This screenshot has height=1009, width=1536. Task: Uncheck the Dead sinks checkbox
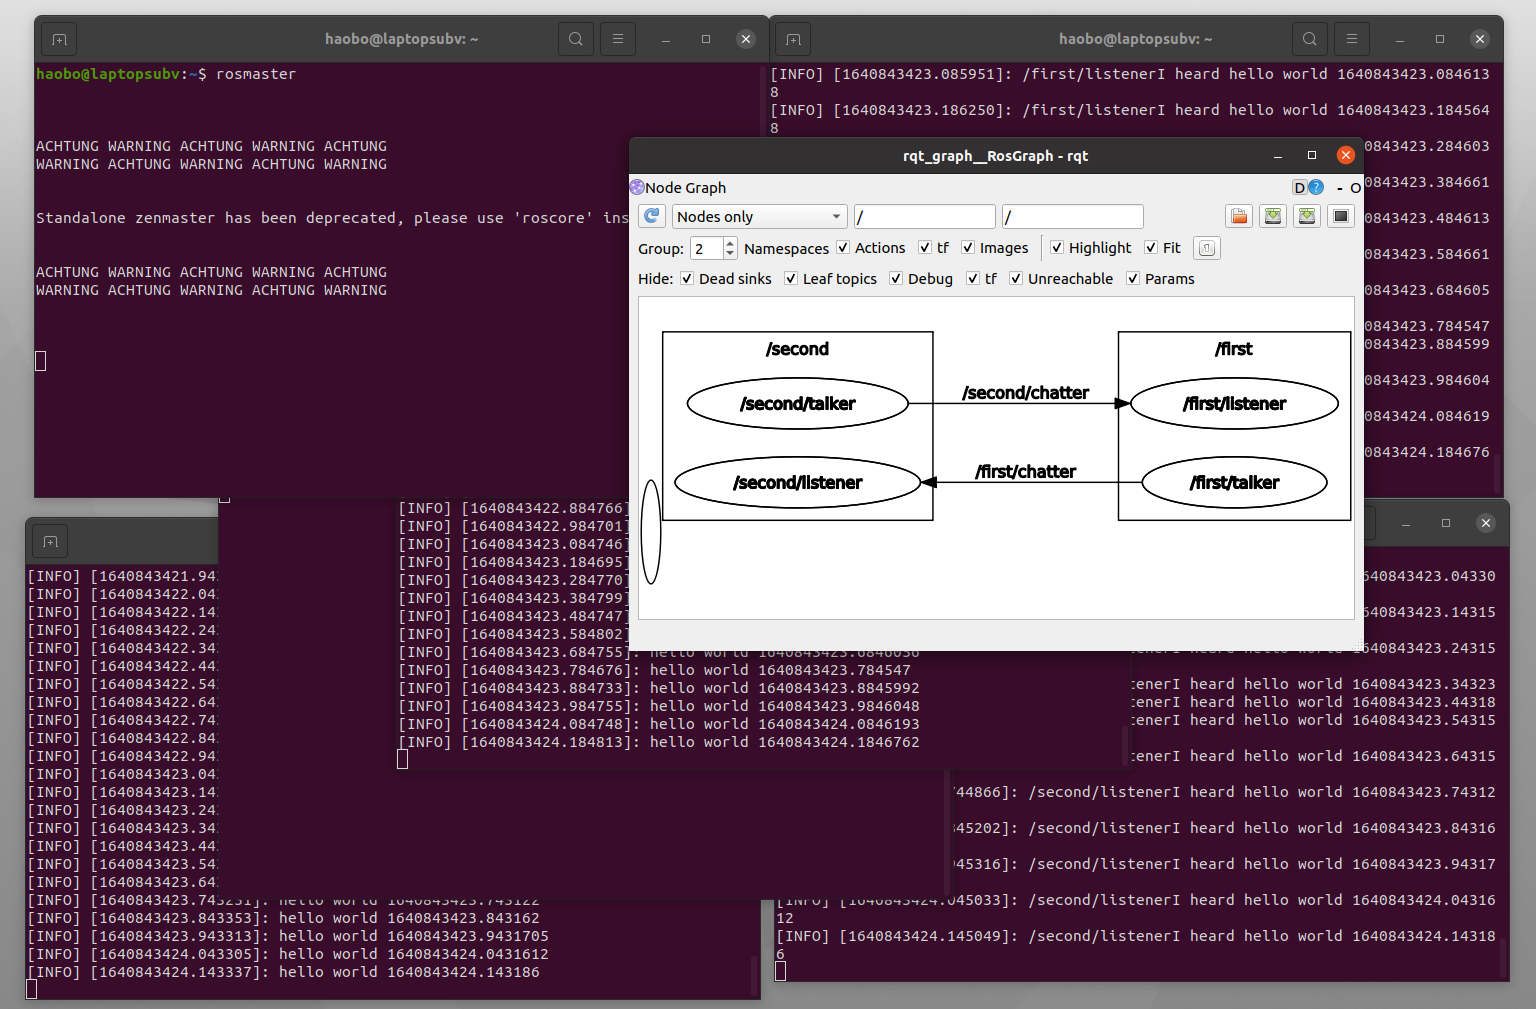687,278
